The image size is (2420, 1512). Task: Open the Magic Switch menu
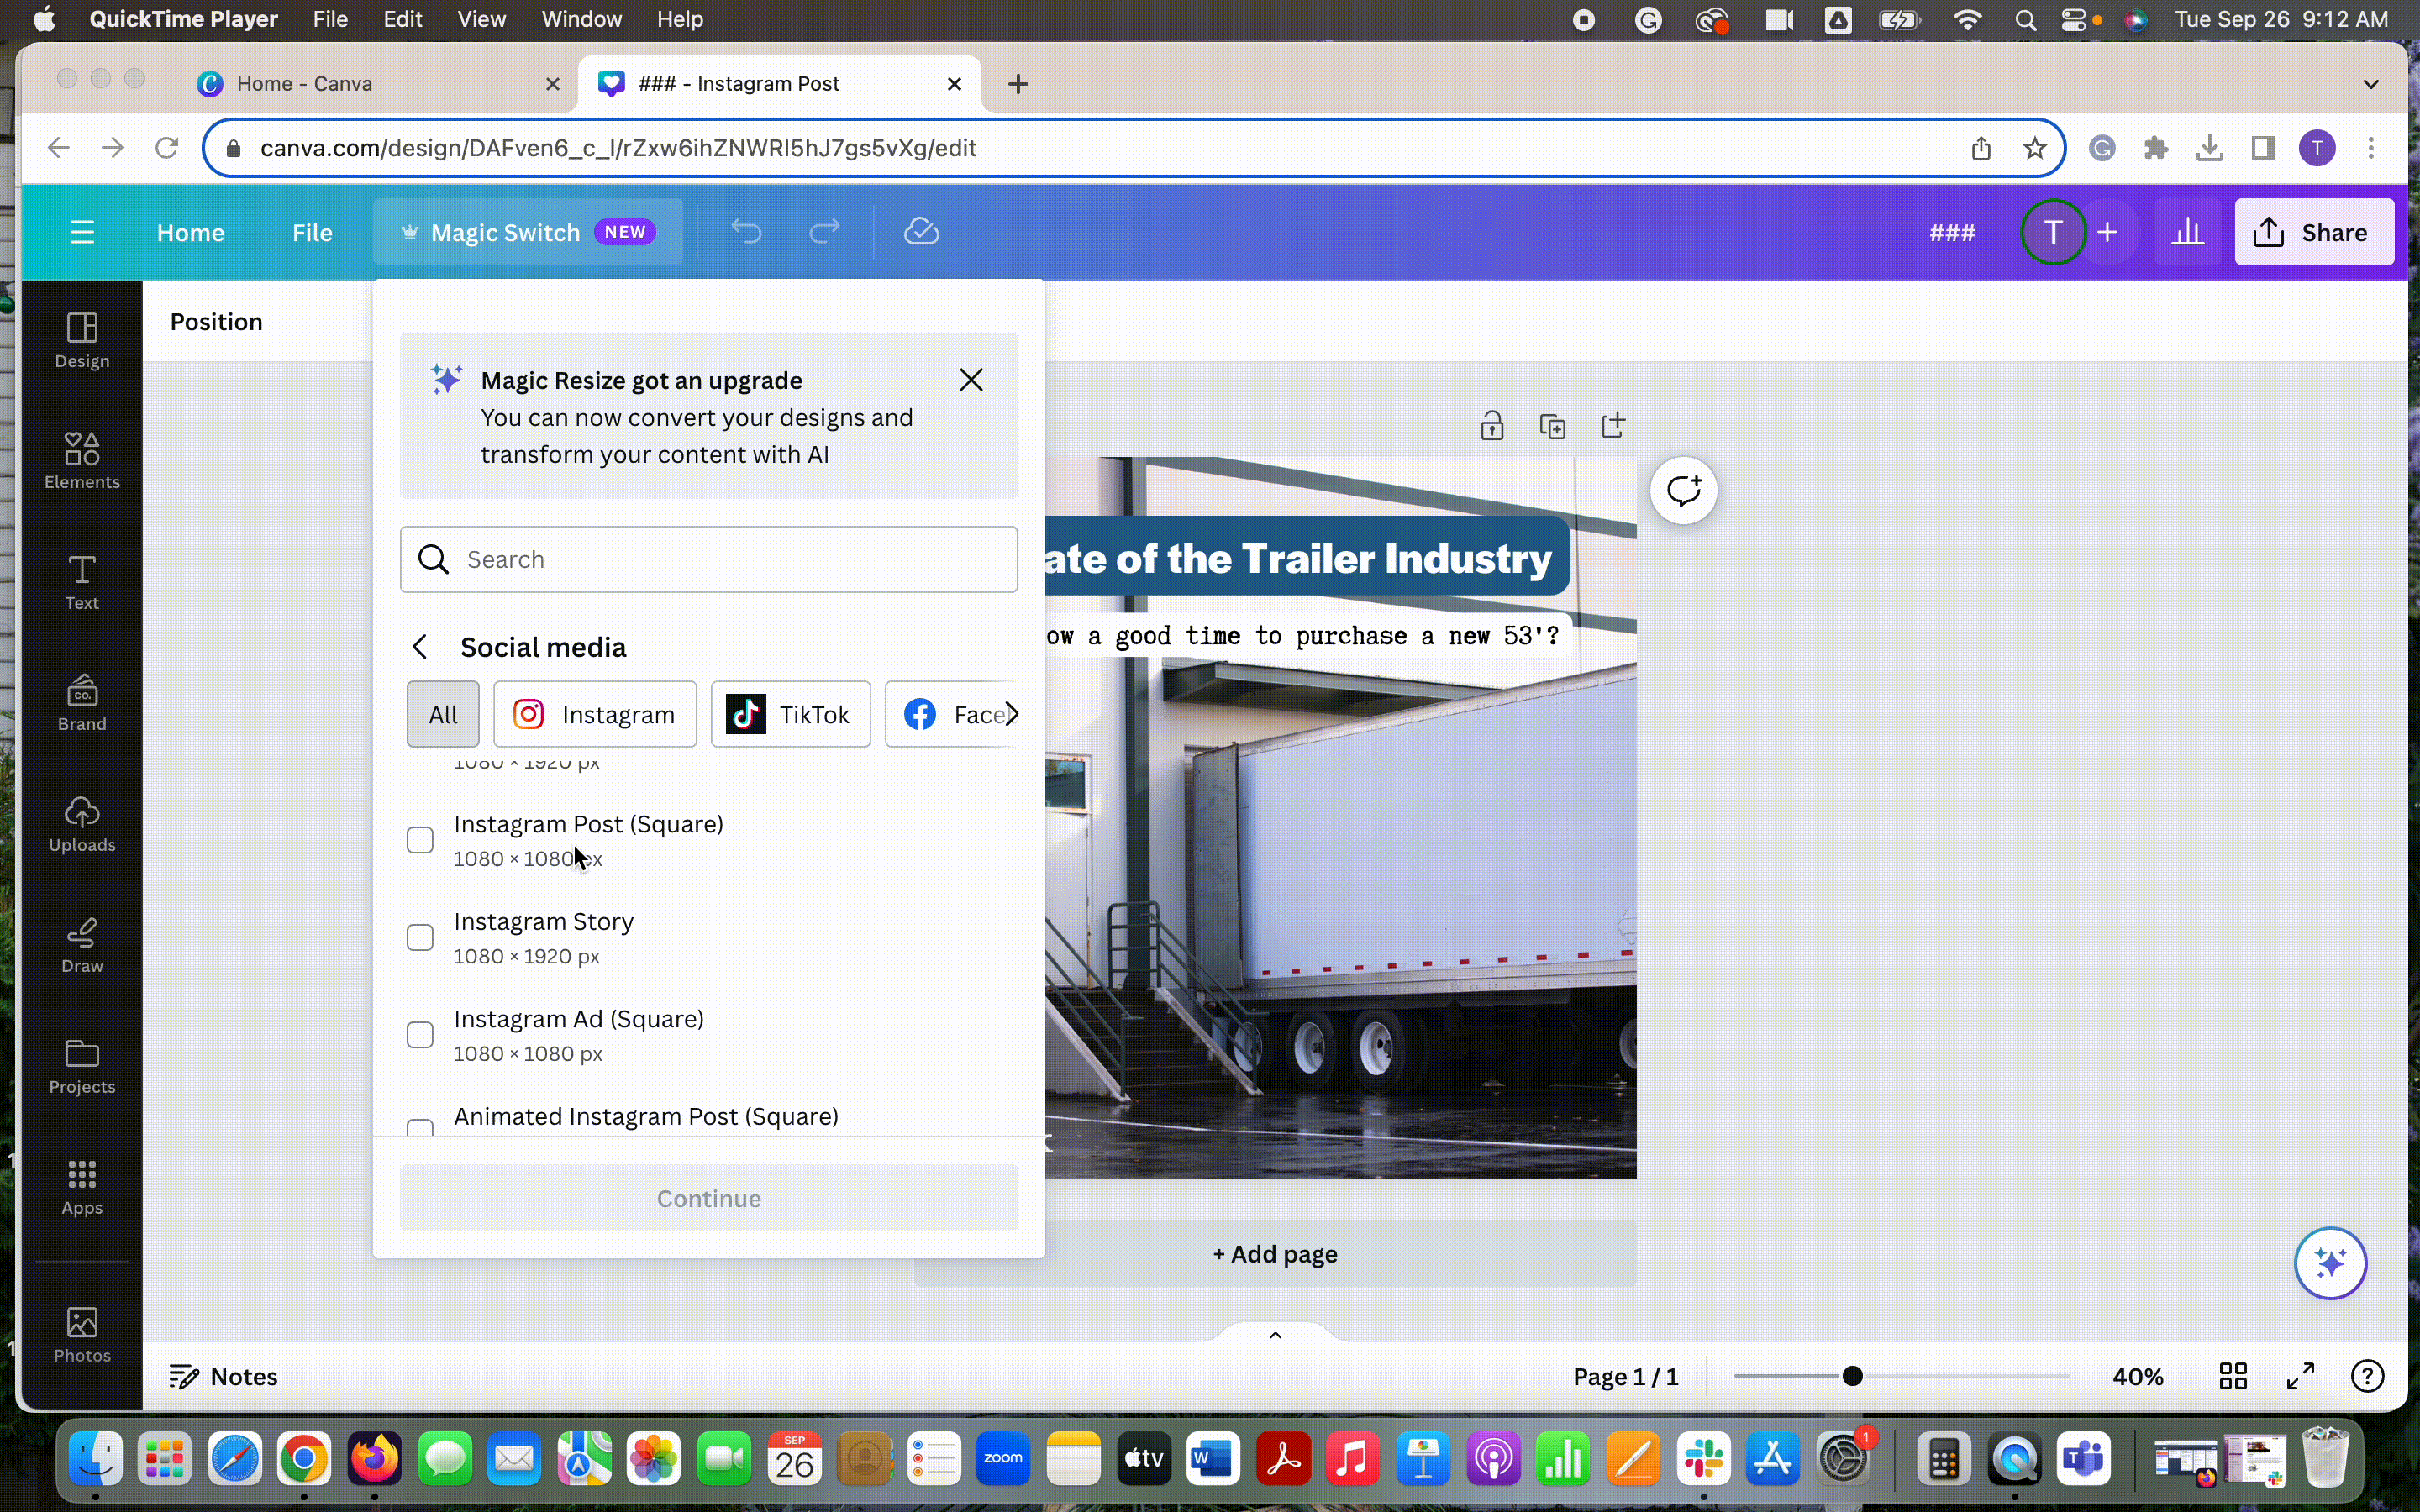pyautogui.click(x=528, y=232)
